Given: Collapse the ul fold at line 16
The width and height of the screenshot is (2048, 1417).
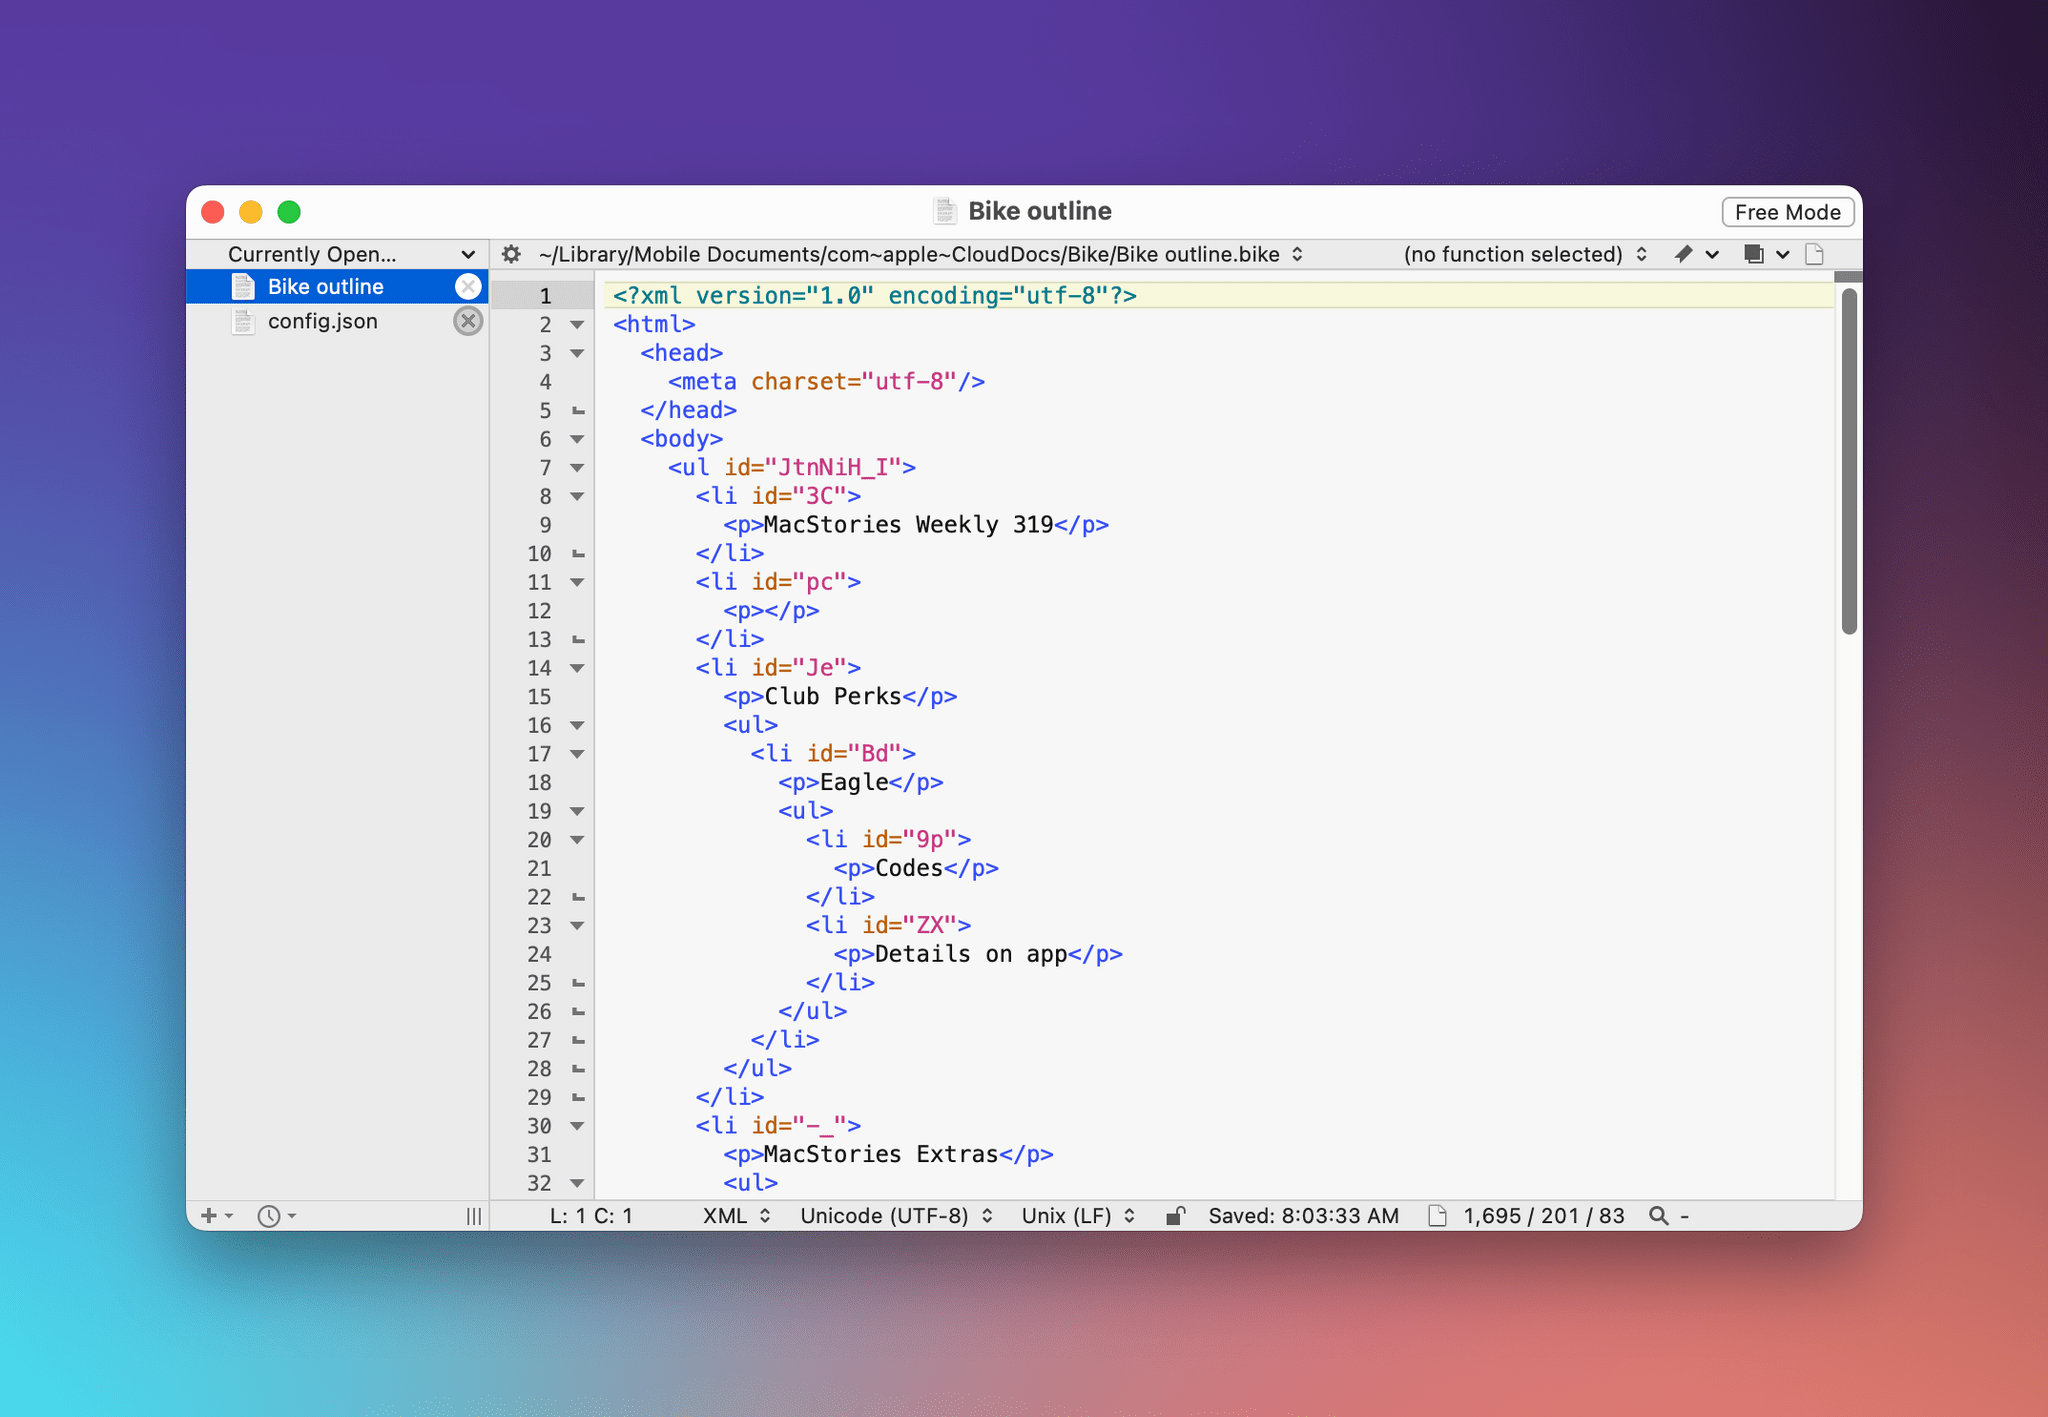Looking at the screenshot, I should 577,725.
